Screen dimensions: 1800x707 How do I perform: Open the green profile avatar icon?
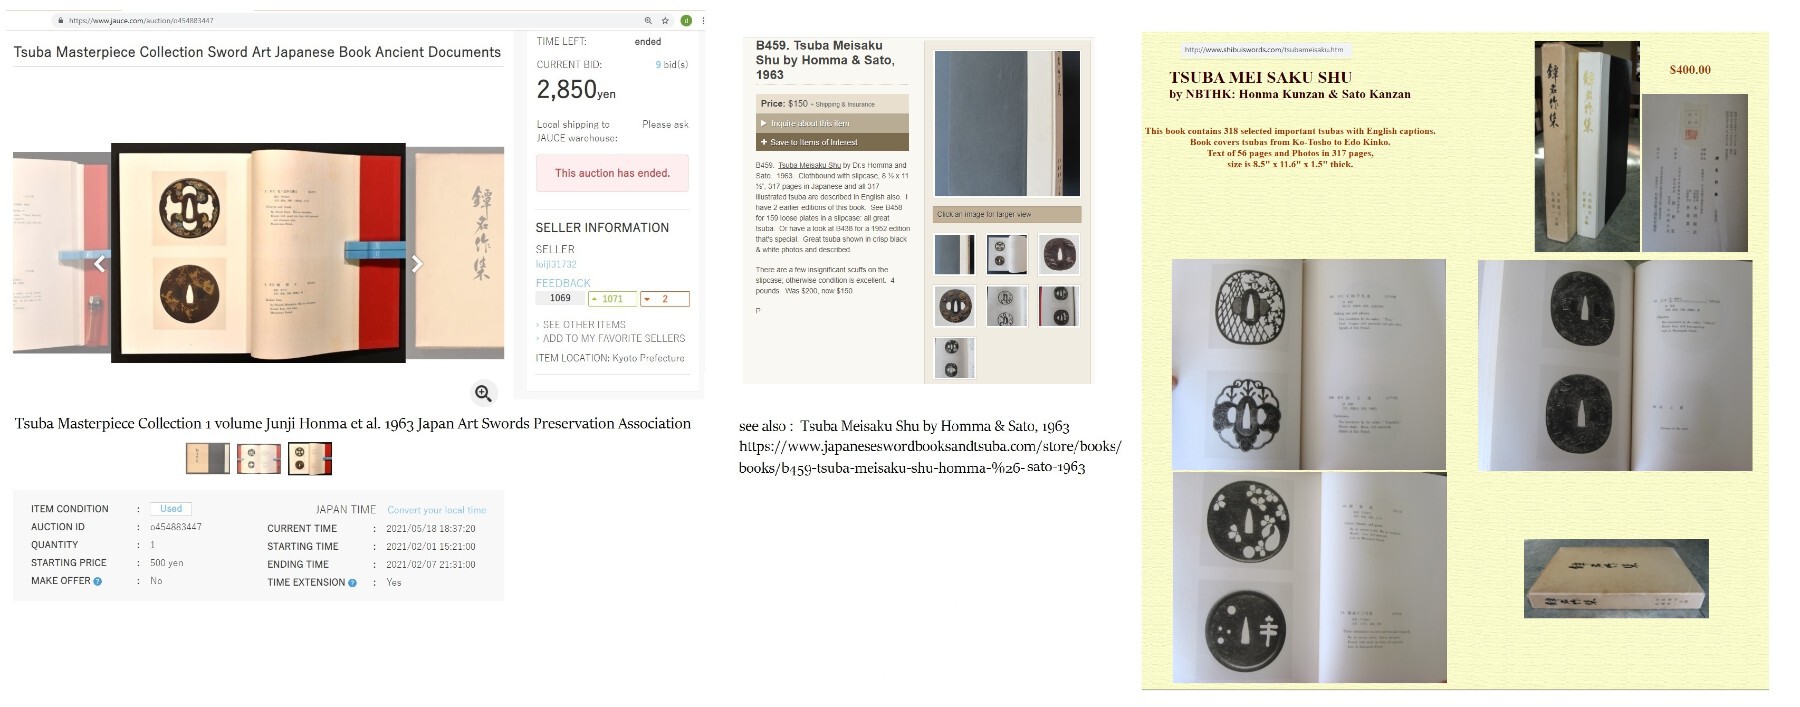coord(686,20)
